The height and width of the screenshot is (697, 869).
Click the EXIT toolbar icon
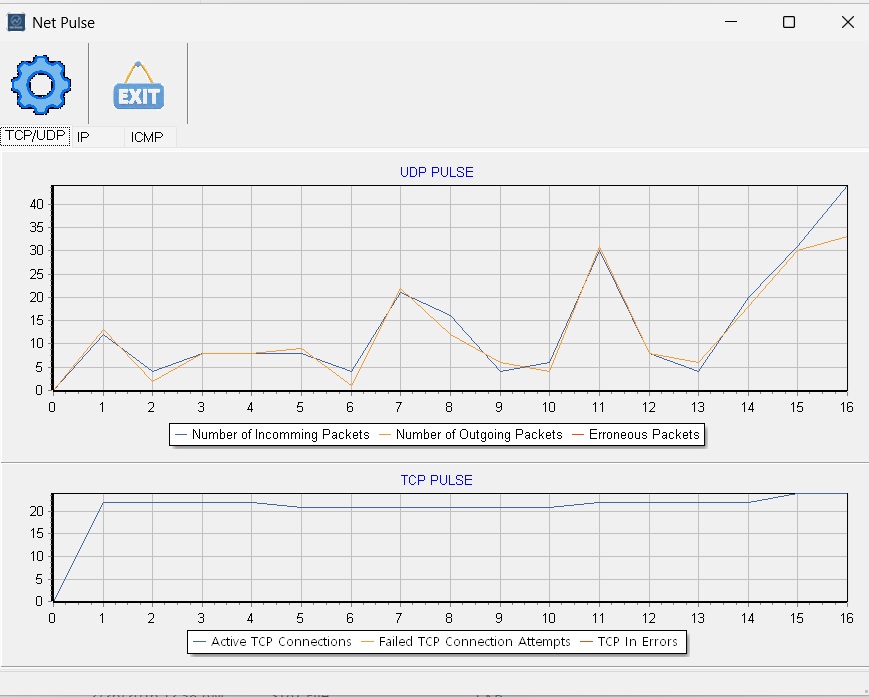pyautogui.click(x=137, y=88)
